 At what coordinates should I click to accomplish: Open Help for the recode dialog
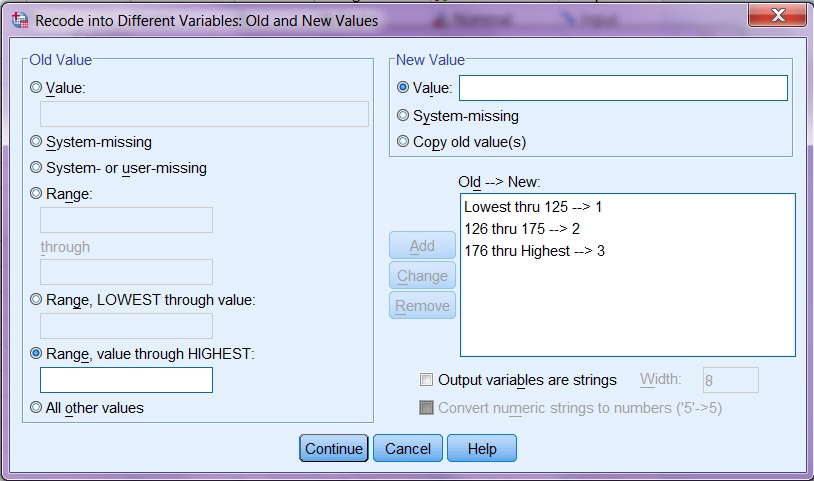tap(481, 449)
